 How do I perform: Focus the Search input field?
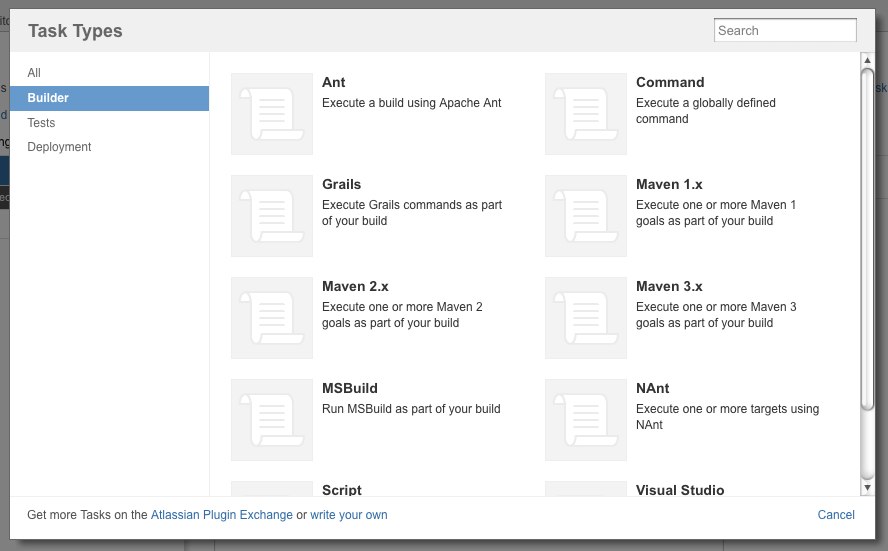pyautogui.click(x=785, y=31)
